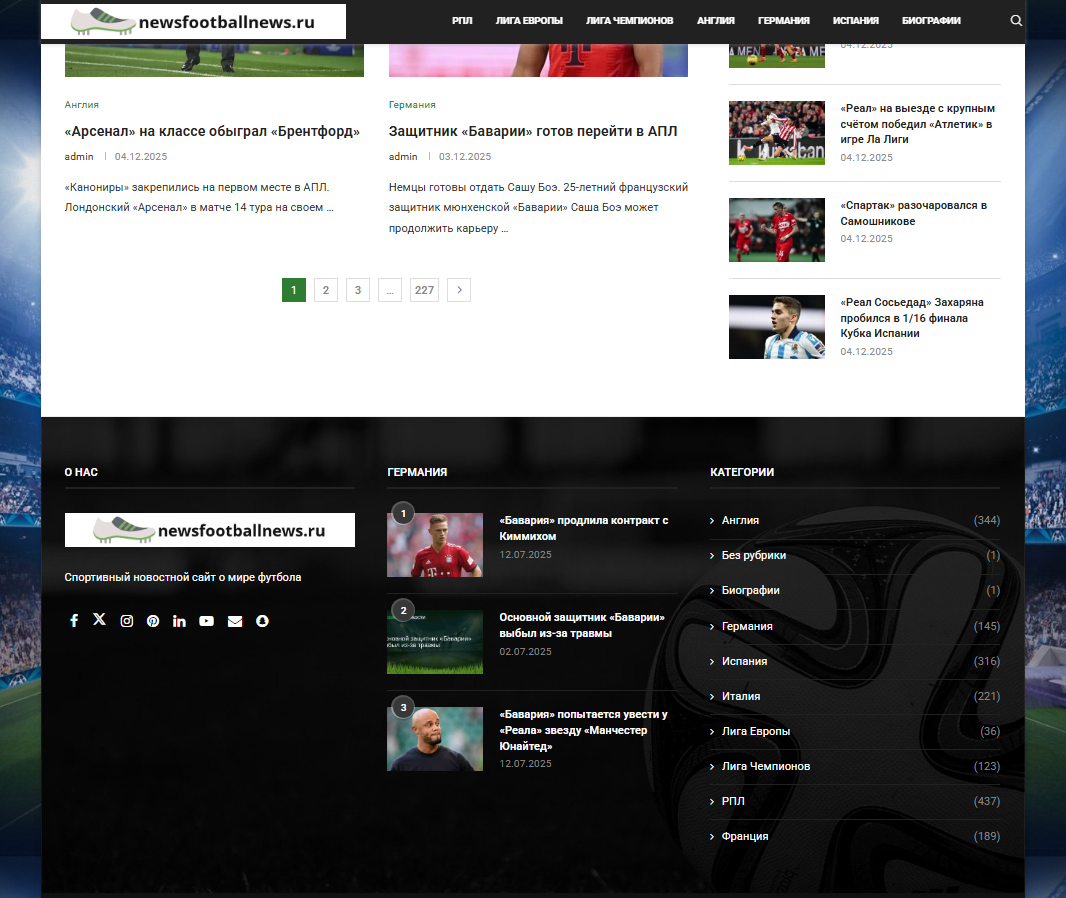Open footer story «Бавария» продлила контракт с Киммихом
This screenshot has width=1066, height=898.
[x=584, y=528]
